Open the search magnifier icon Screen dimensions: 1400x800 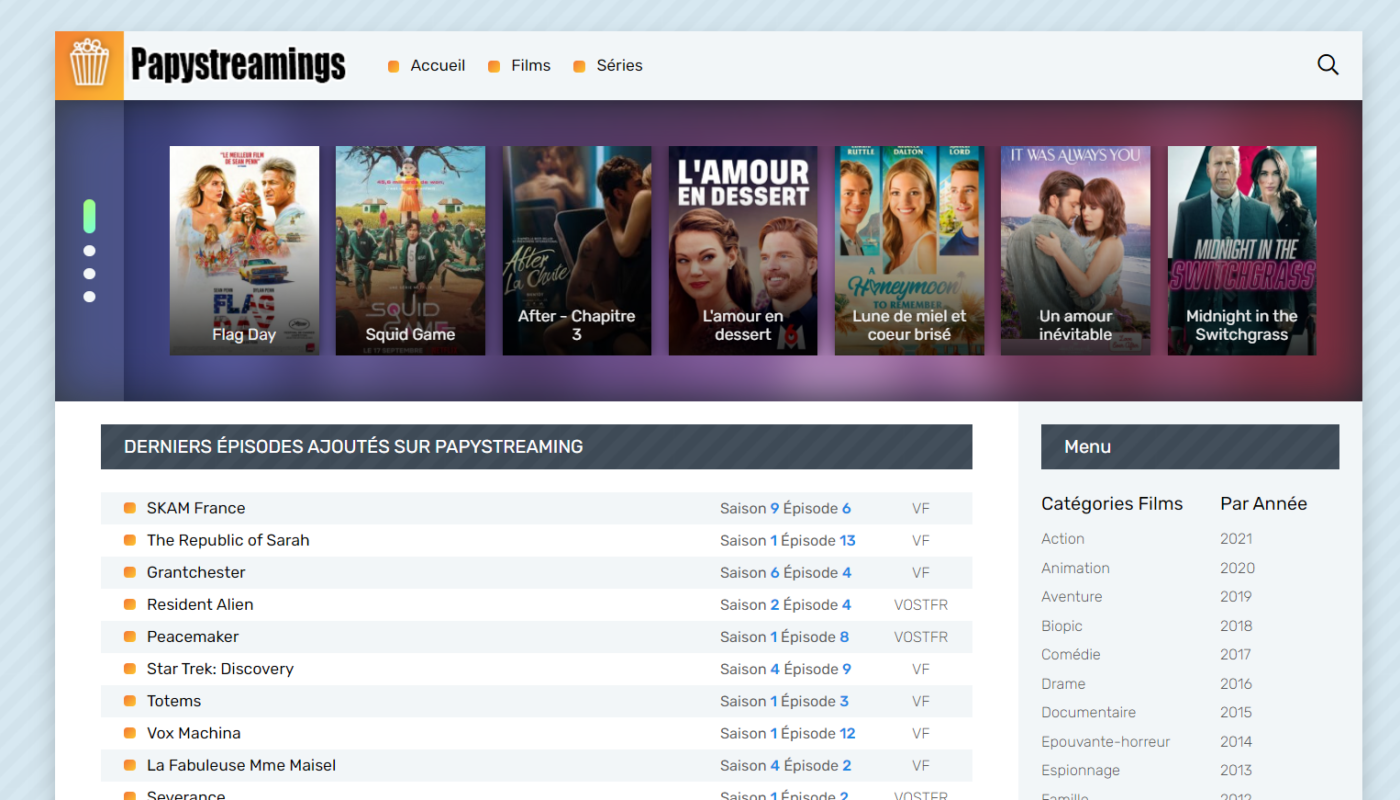click(1327, 65)
